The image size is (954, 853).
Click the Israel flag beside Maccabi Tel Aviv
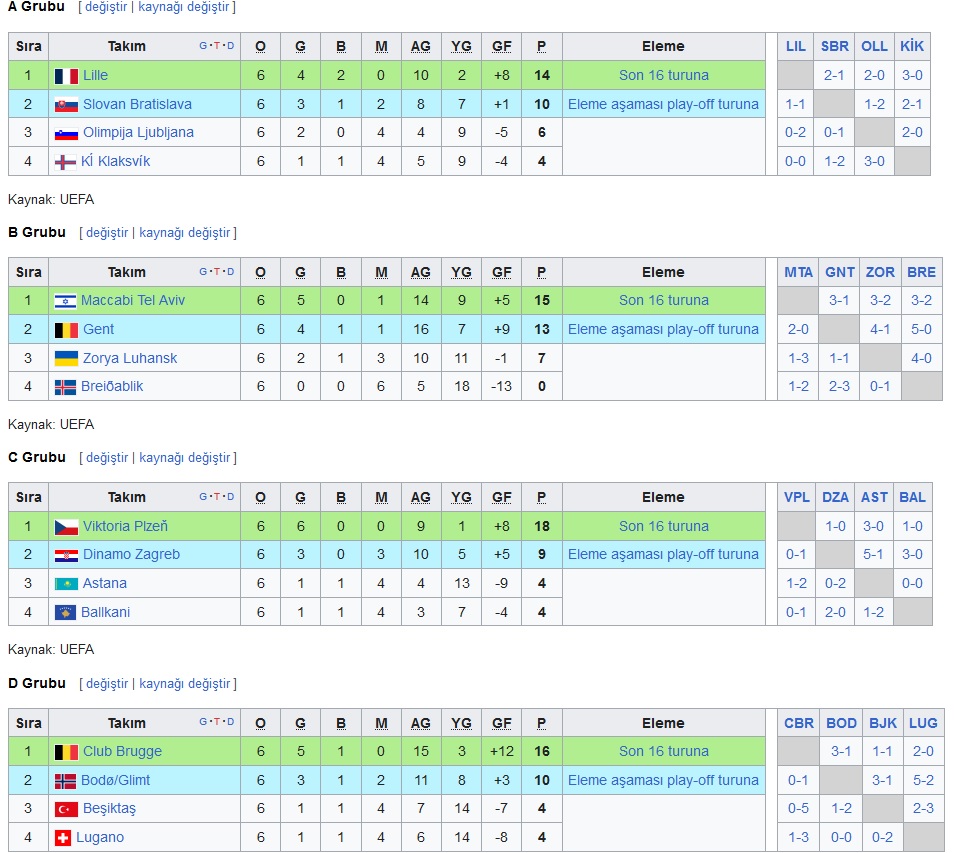click(x=65, y=301)
